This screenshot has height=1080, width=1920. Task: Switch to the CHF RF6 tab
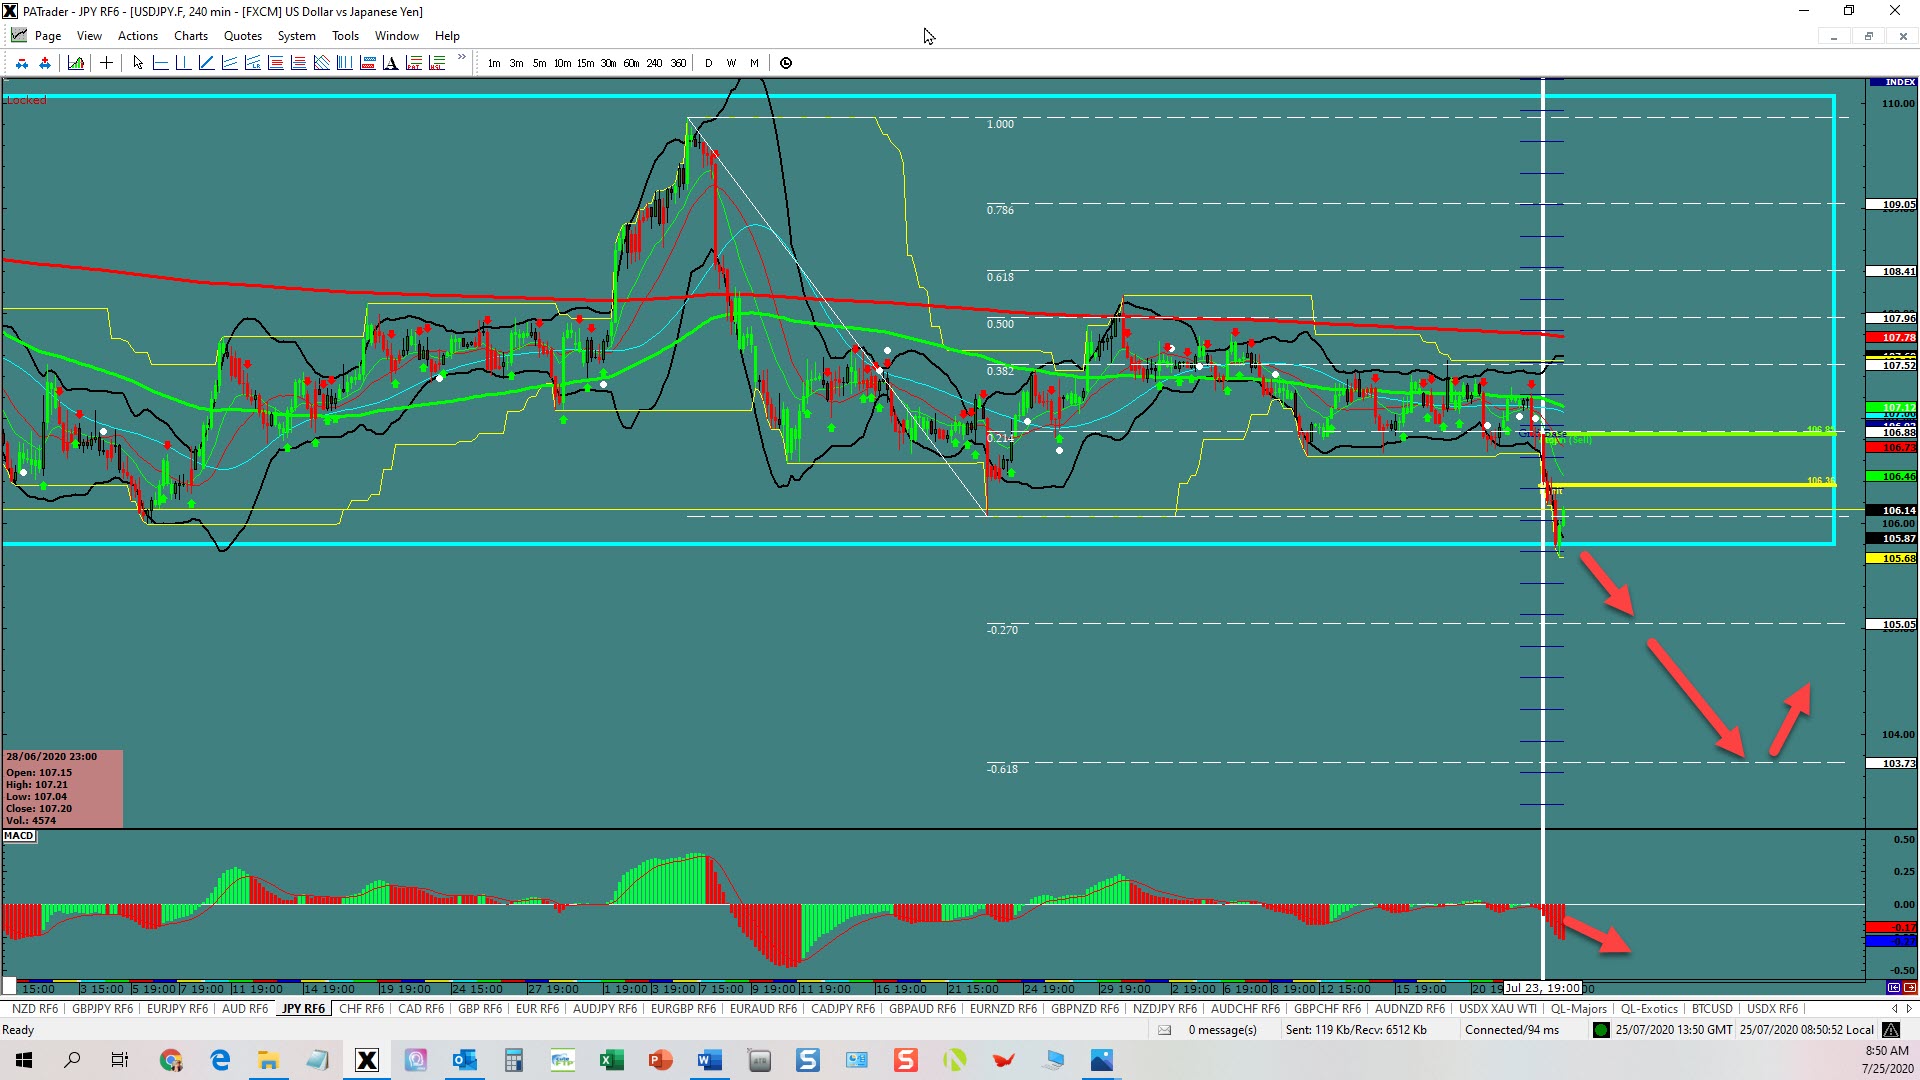(361, 1009)
